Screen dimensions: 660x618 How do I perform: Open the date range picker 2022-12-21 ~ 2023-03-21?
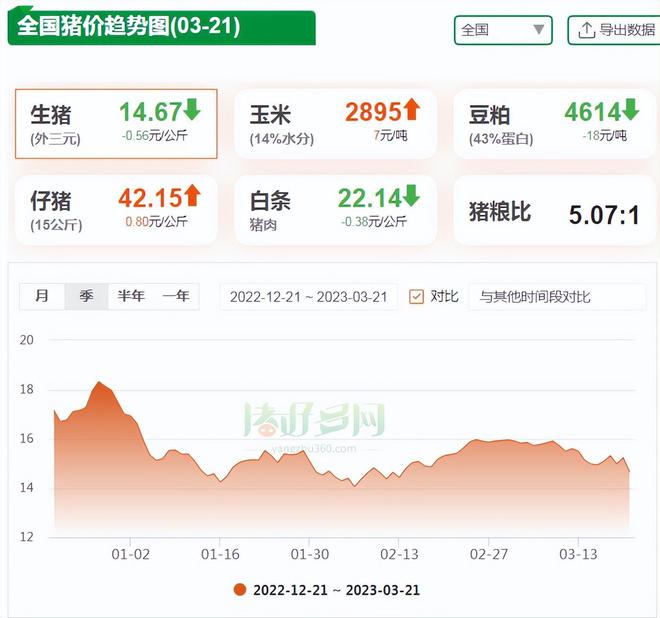tap(308, 297)
